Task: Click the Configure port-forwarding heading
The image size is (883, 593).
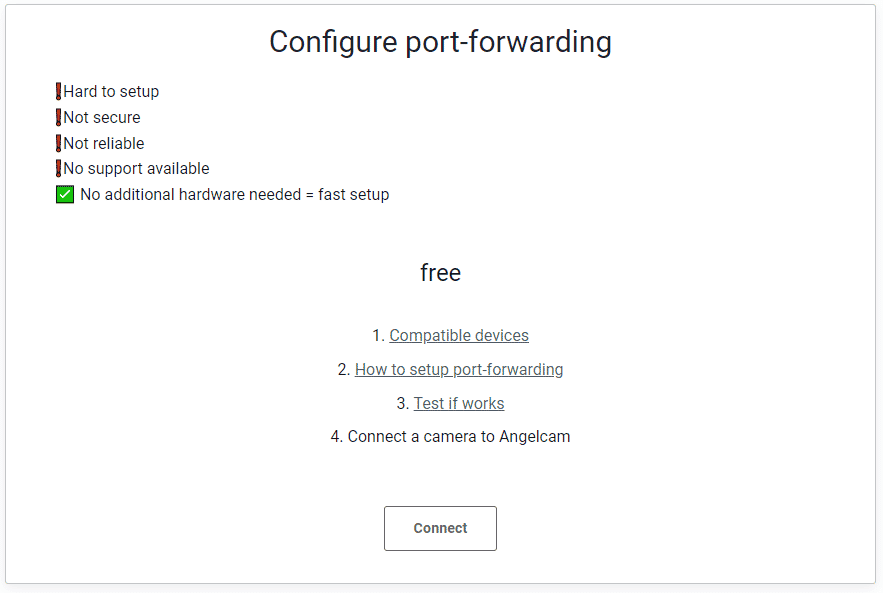Action: click(440, 42)
